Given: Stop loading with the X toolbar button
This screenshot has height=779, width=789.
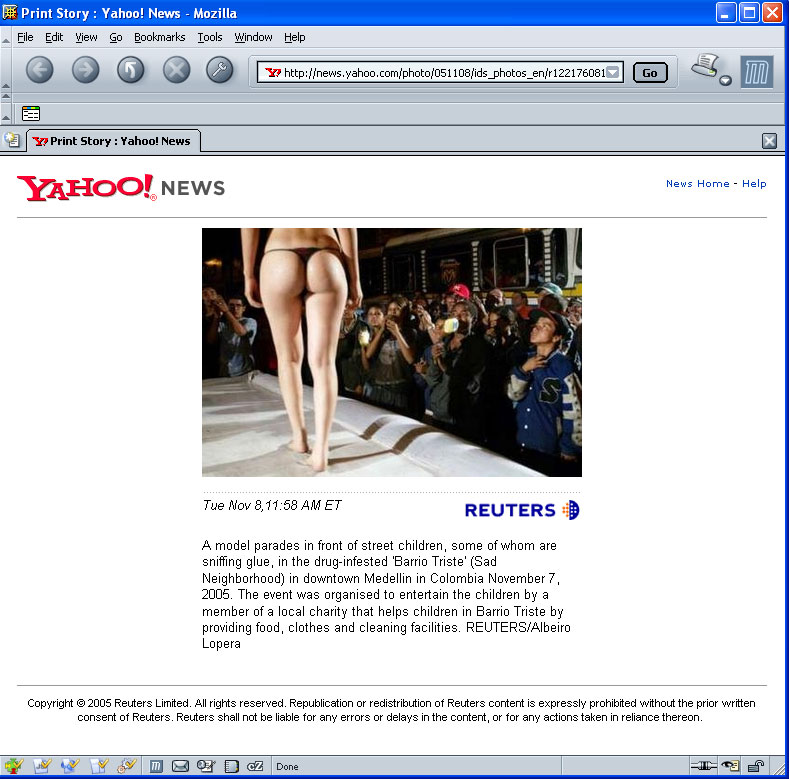Looking at the screenshot, I should pos(176,69).
